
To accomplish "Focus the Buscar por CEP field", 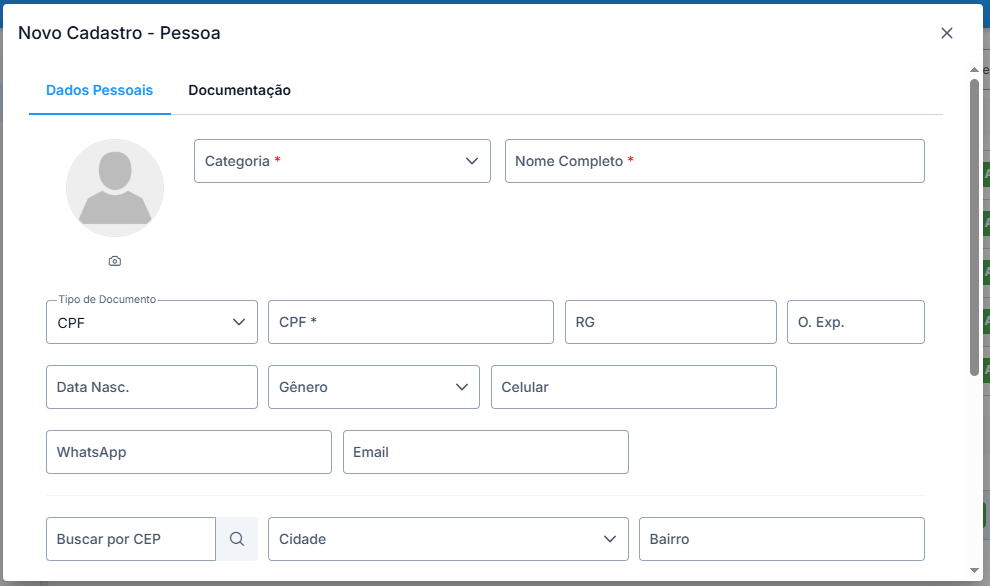I will point(131,539).
